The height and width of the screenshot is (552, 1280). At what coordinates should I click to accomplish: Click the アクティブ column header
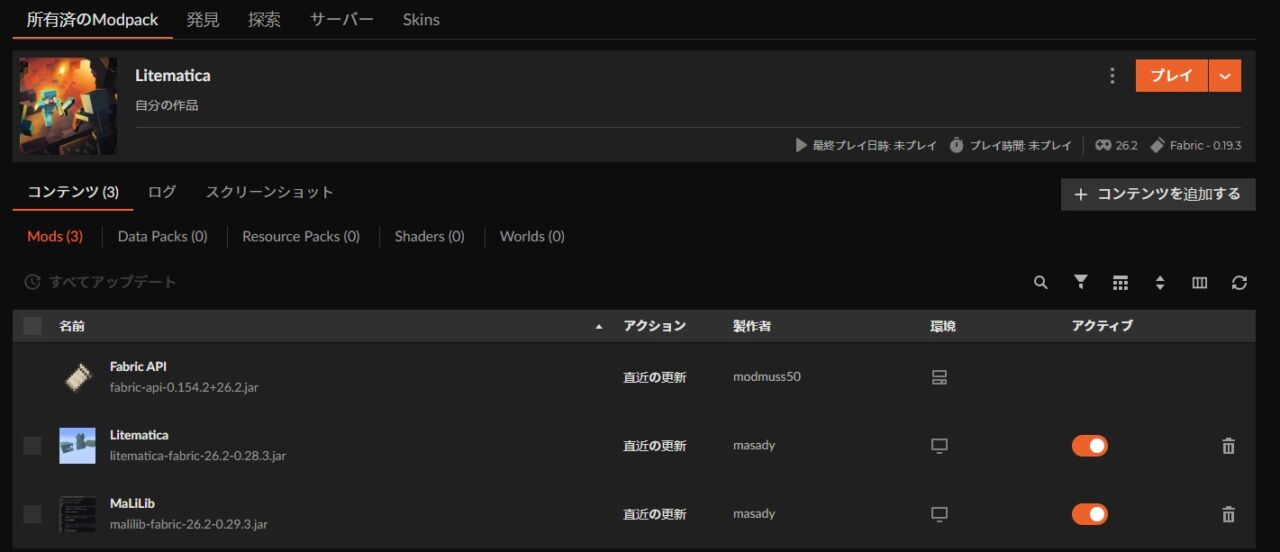(x=1102, y=326)
